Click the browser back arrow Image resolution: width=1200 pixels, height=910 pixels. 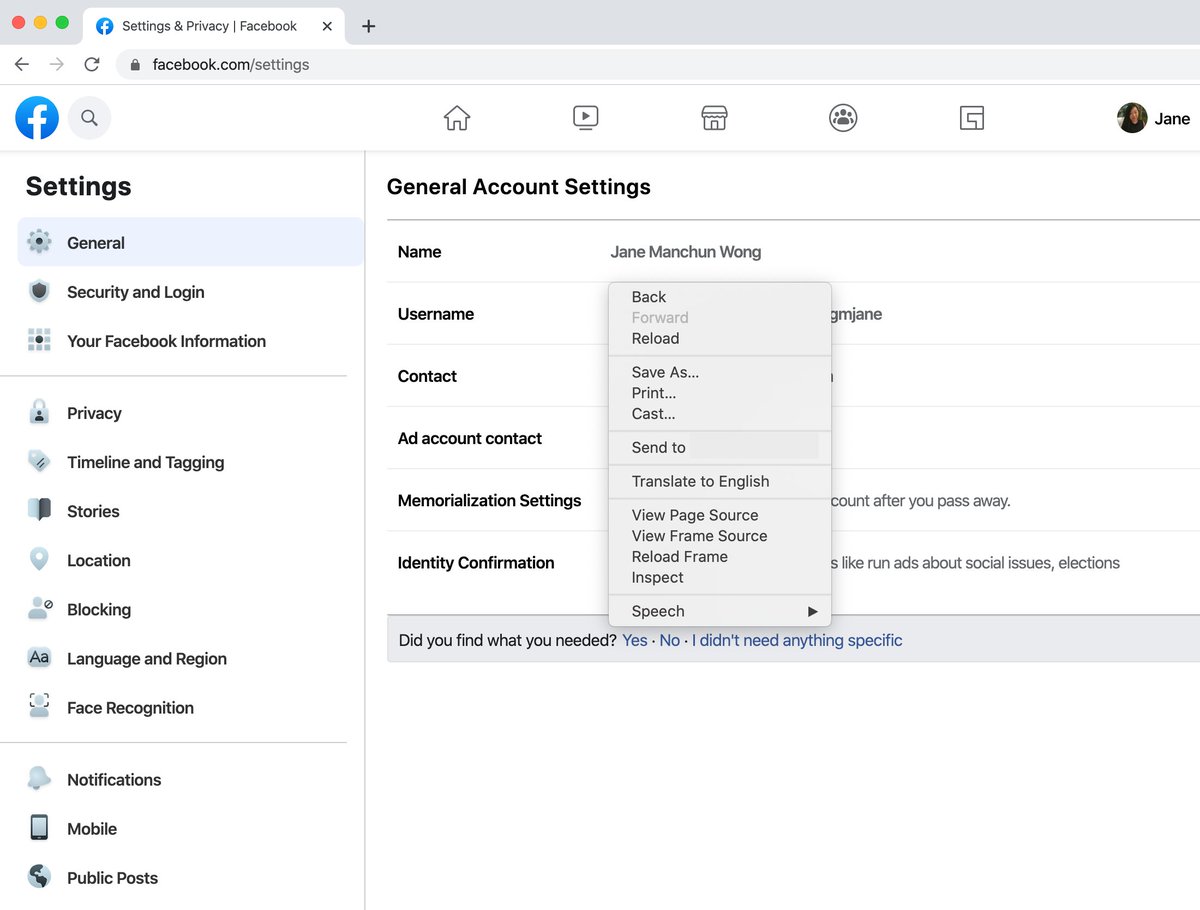click(x=22, y=64)
